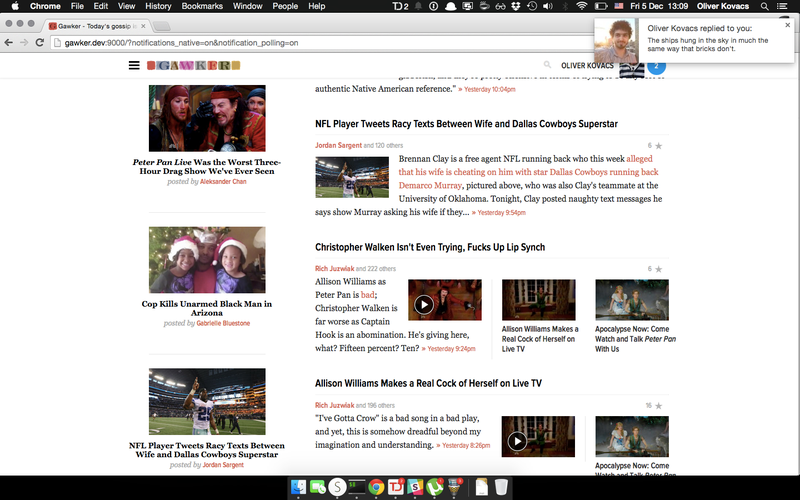Star the Allison Williams Makes a Real Cock article
The image size is (800, 500).
(x=658, y=406)
